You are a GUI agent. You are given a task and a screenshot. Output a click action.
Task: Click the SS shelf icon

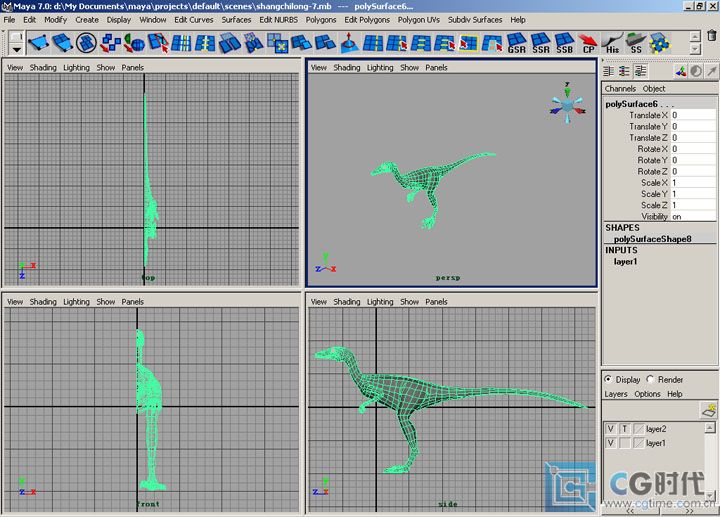pyautogui.click(x=636, y=43)
